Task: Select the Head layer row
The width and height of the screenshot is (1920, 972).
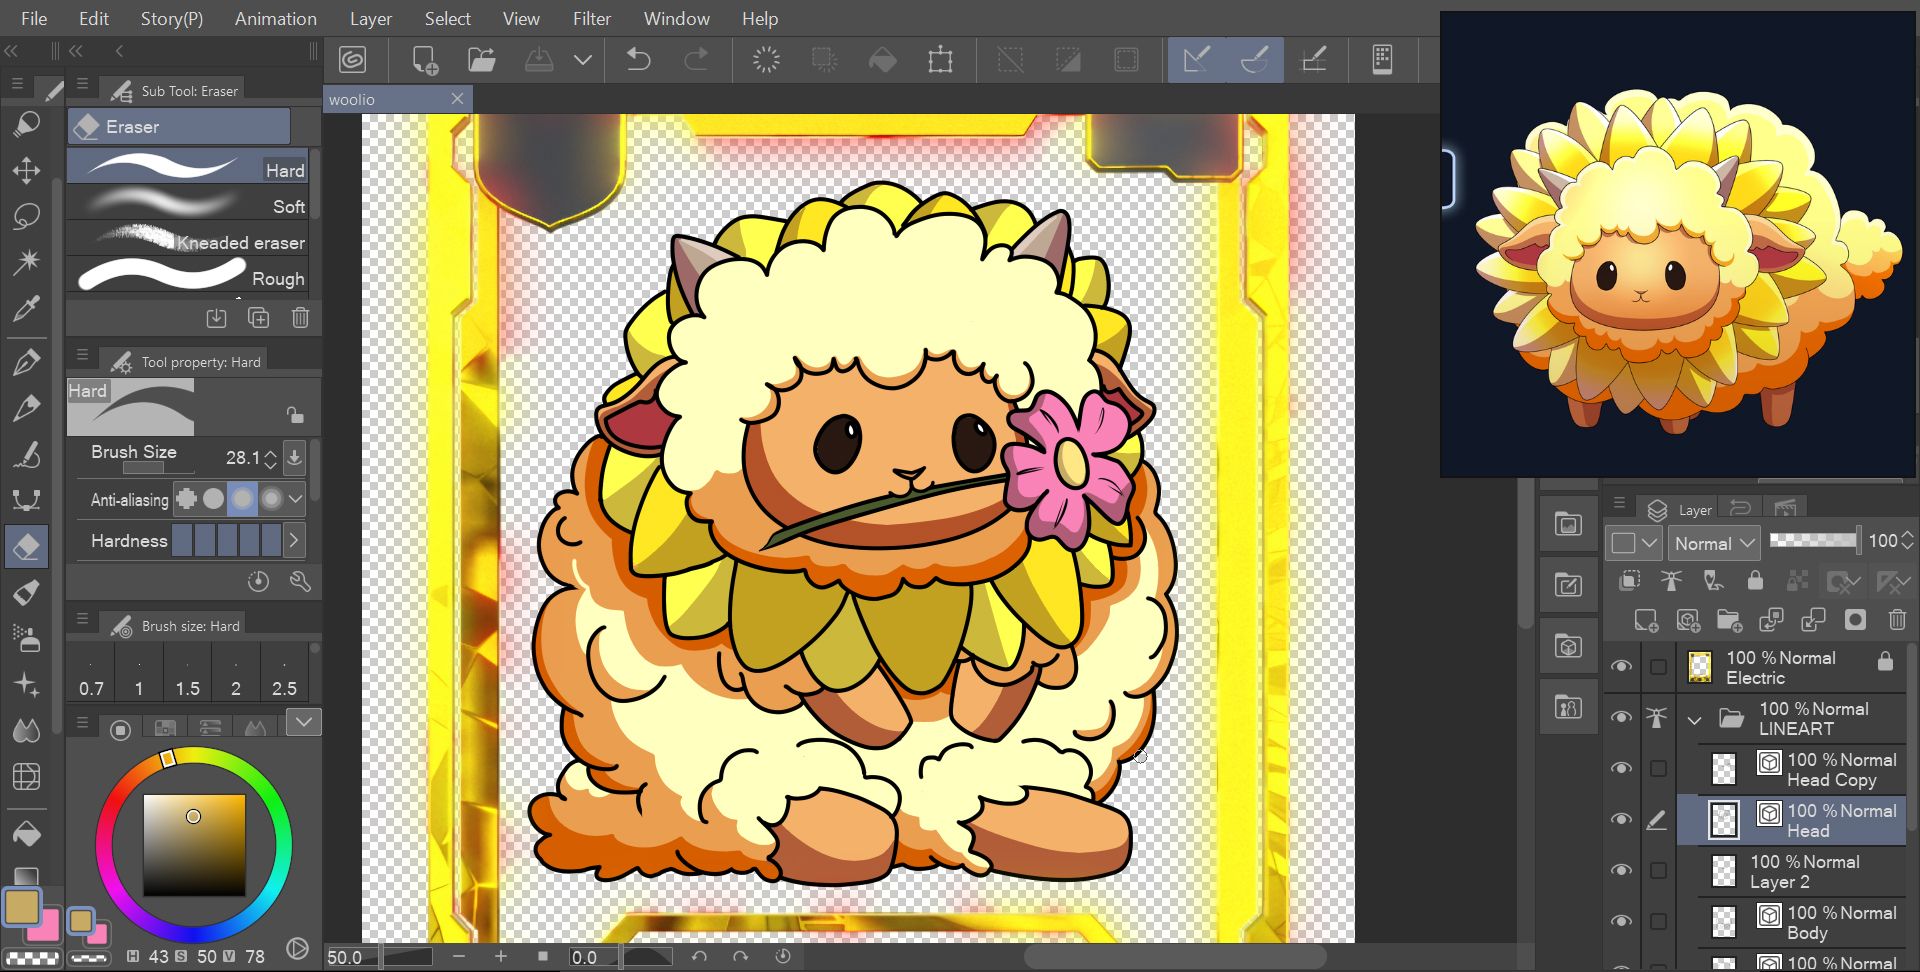Action: pyautogui.click(x=1790, y=820)
